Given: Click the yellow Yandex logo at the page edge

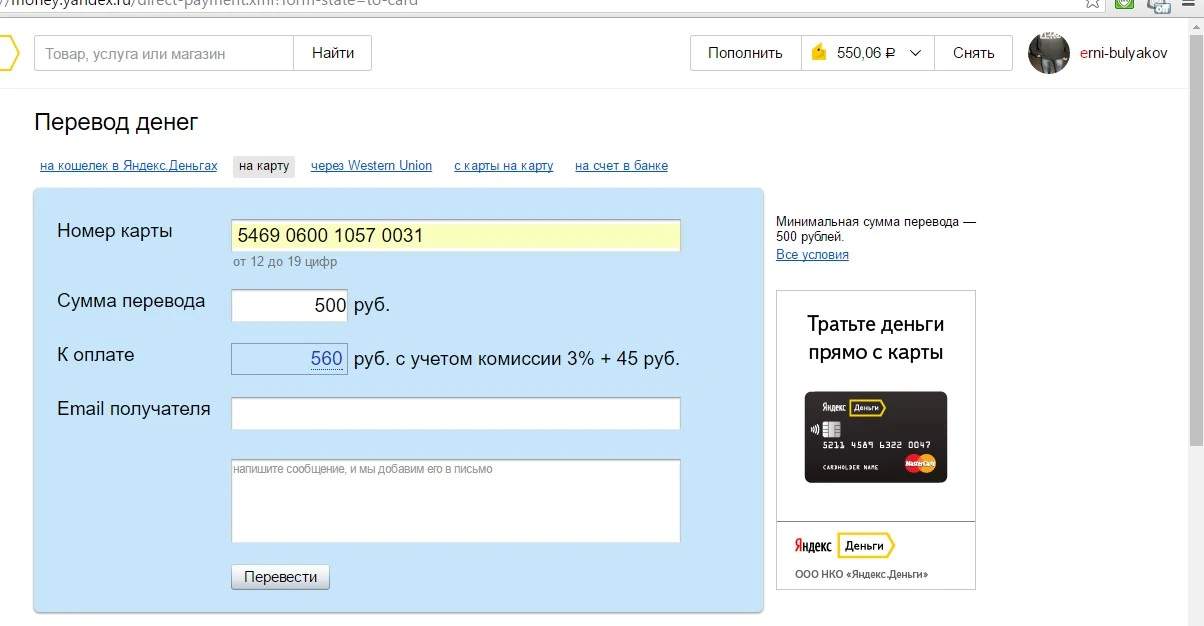Looking at the screenshot, I should 9,53.
